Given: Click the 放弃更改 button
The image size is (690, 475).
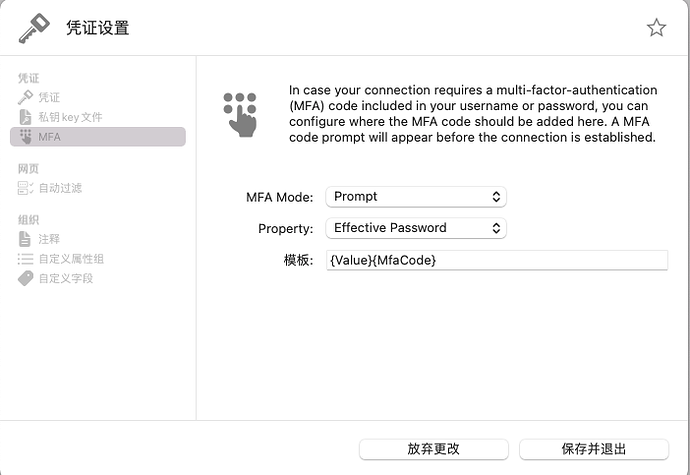Looking at the screenshot, I should 434,449.
